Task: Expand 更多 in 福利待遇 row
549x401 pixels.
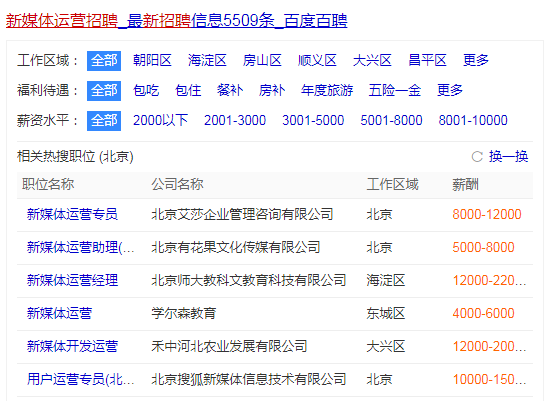Action: click(450, 91)
